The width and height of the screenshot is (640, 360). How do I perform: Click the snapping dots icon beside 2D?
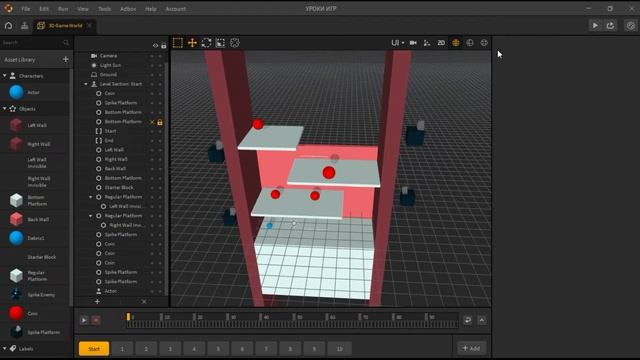tap(427, 43)
